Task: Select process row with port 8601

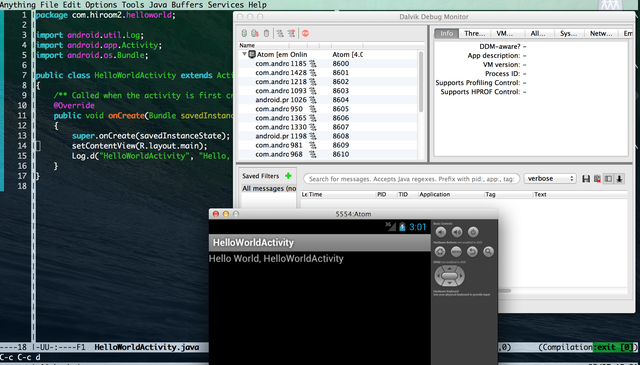Action: (329, 73)
